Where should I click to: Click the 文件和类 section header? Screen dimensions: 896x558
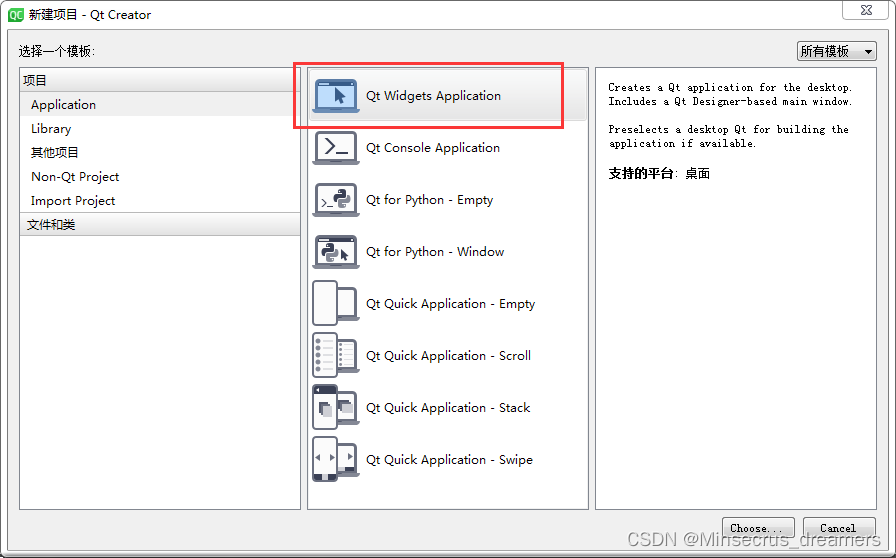159,224
